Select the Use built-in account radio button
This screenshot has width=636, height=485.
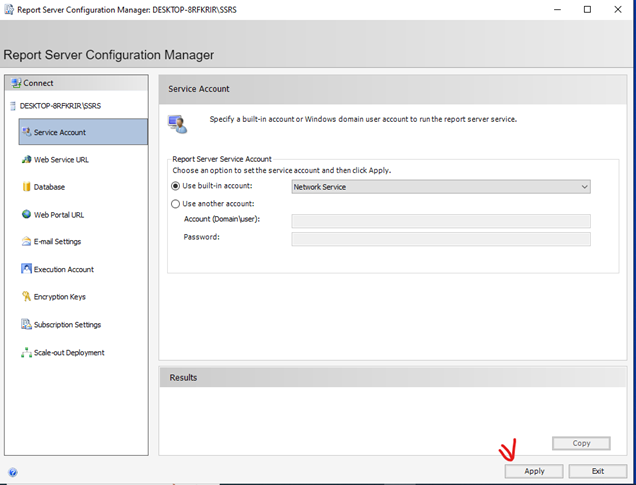(175, 186)
